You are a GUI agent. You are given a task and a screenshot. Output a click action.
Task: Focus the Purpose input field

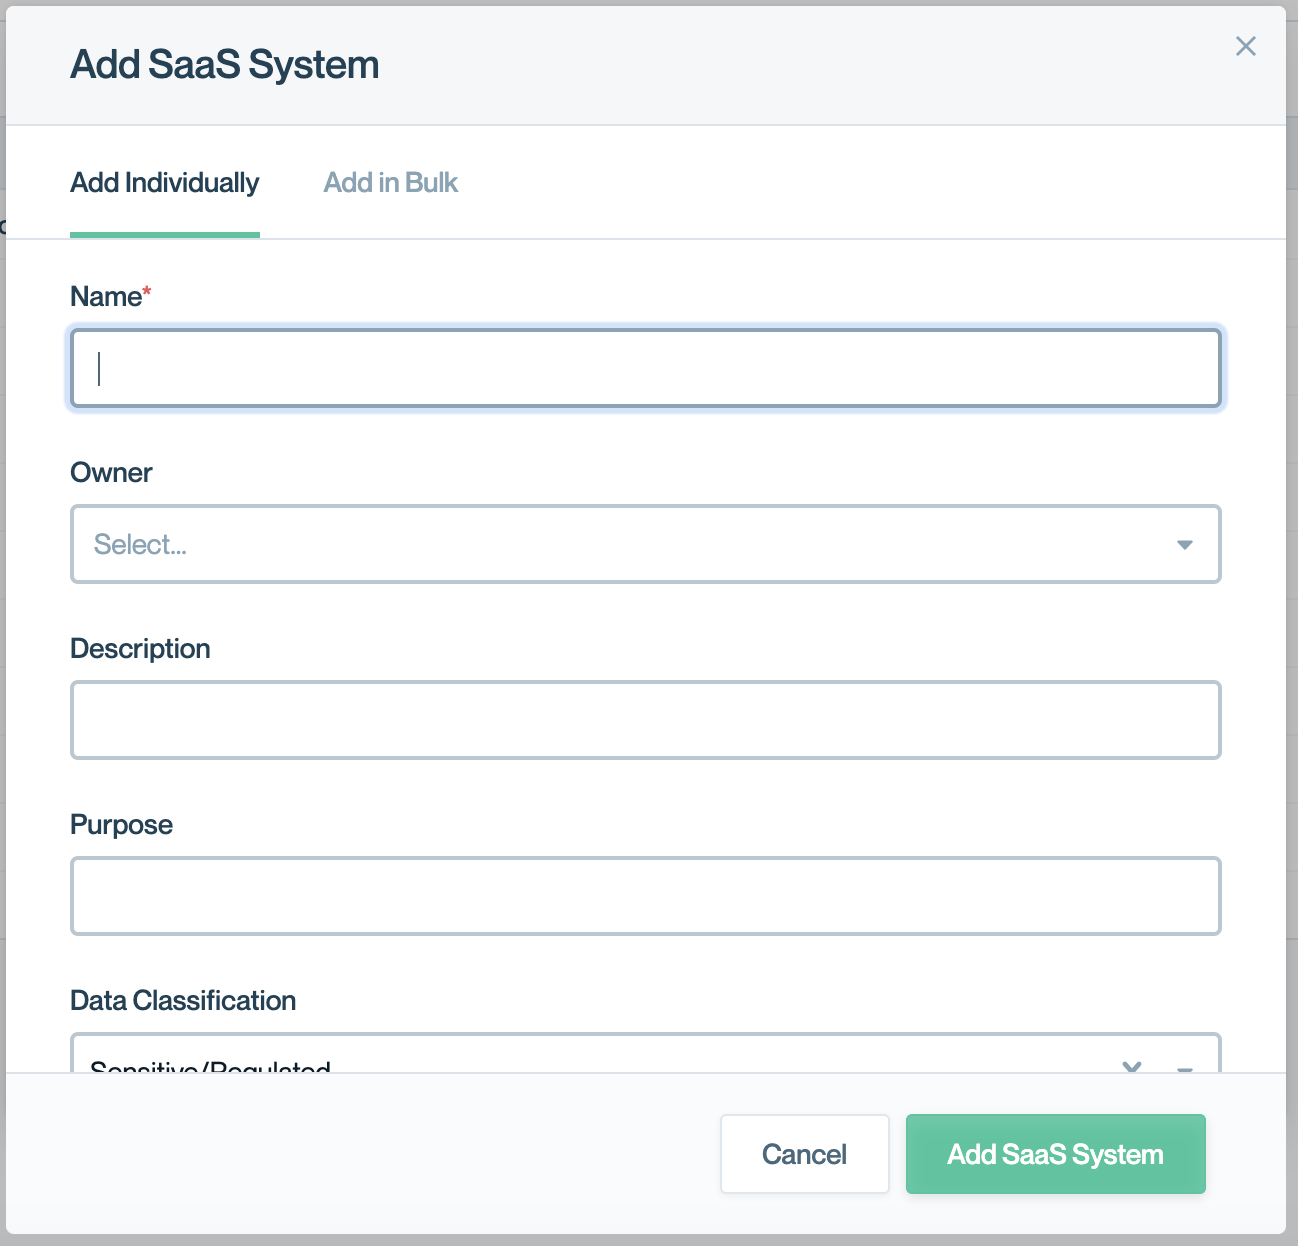tap(645, 896)
